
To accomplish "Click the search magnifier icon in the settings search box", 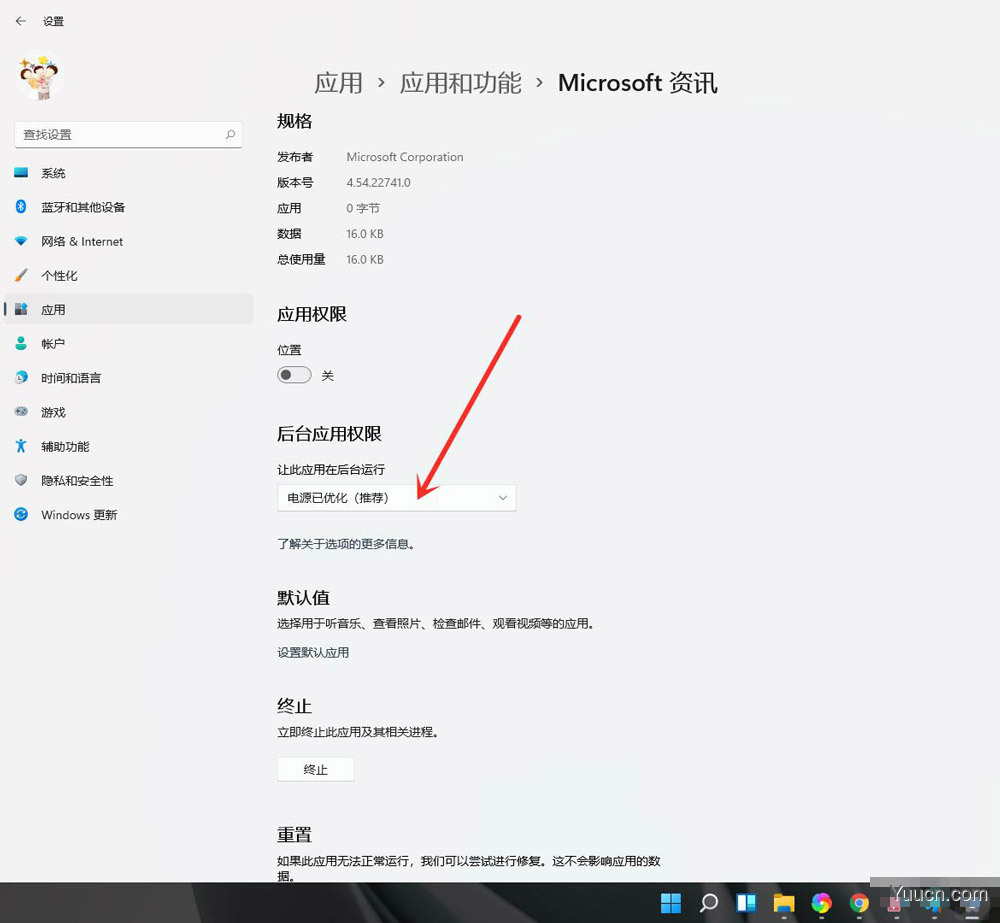I will (x=230, y=135).
